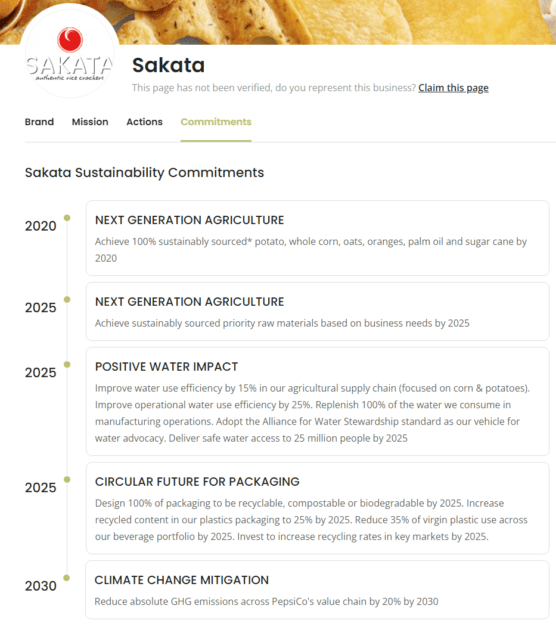
Task: Open the Commitments tab
Action: (x=216, y=122)
